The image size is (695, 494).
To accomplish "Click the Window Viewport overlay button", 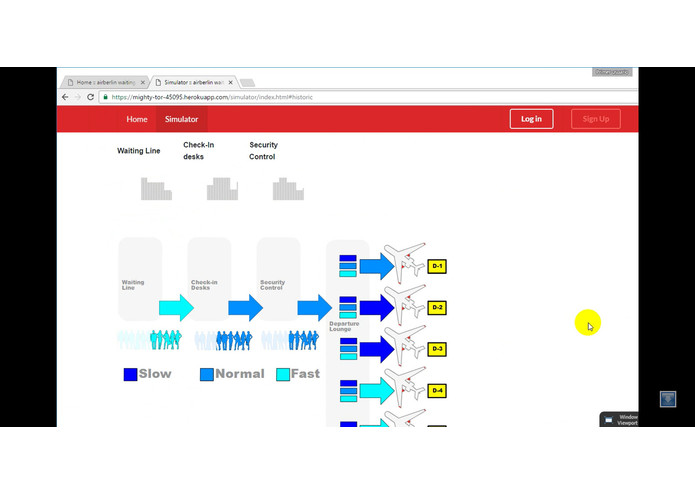I will pos(620,420).
